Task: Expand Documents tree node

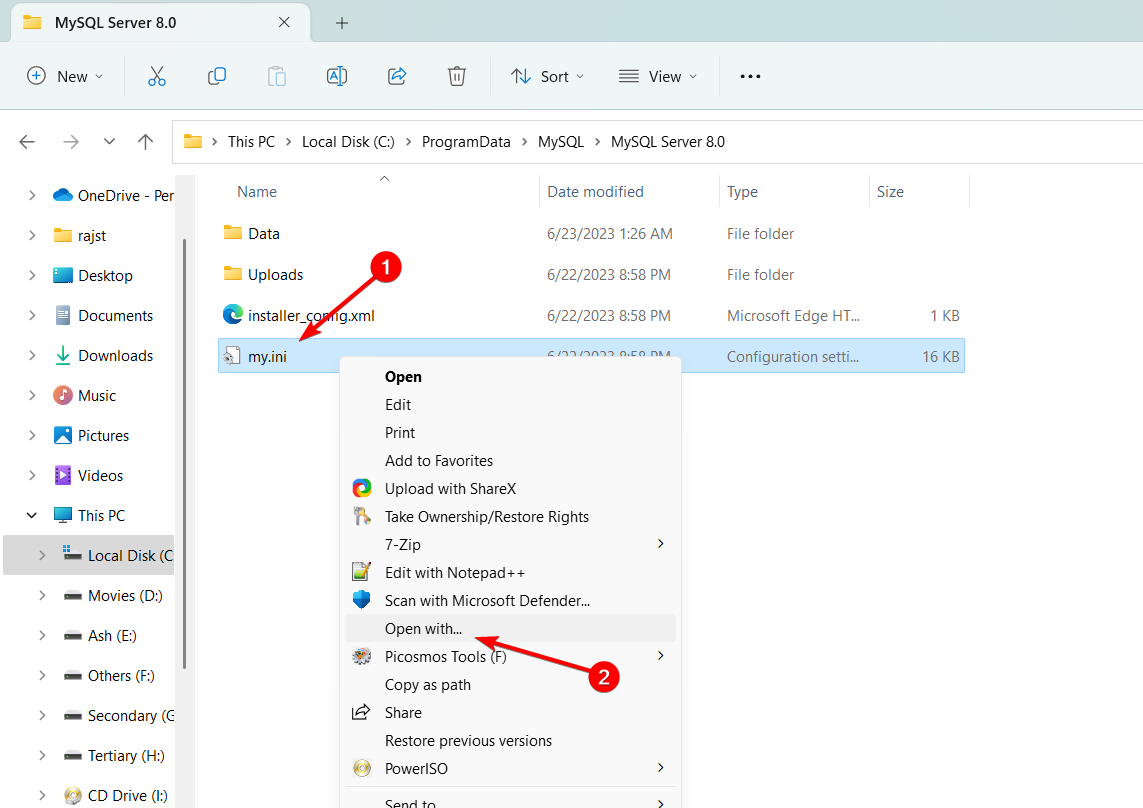Action: (x=32, y=316)
